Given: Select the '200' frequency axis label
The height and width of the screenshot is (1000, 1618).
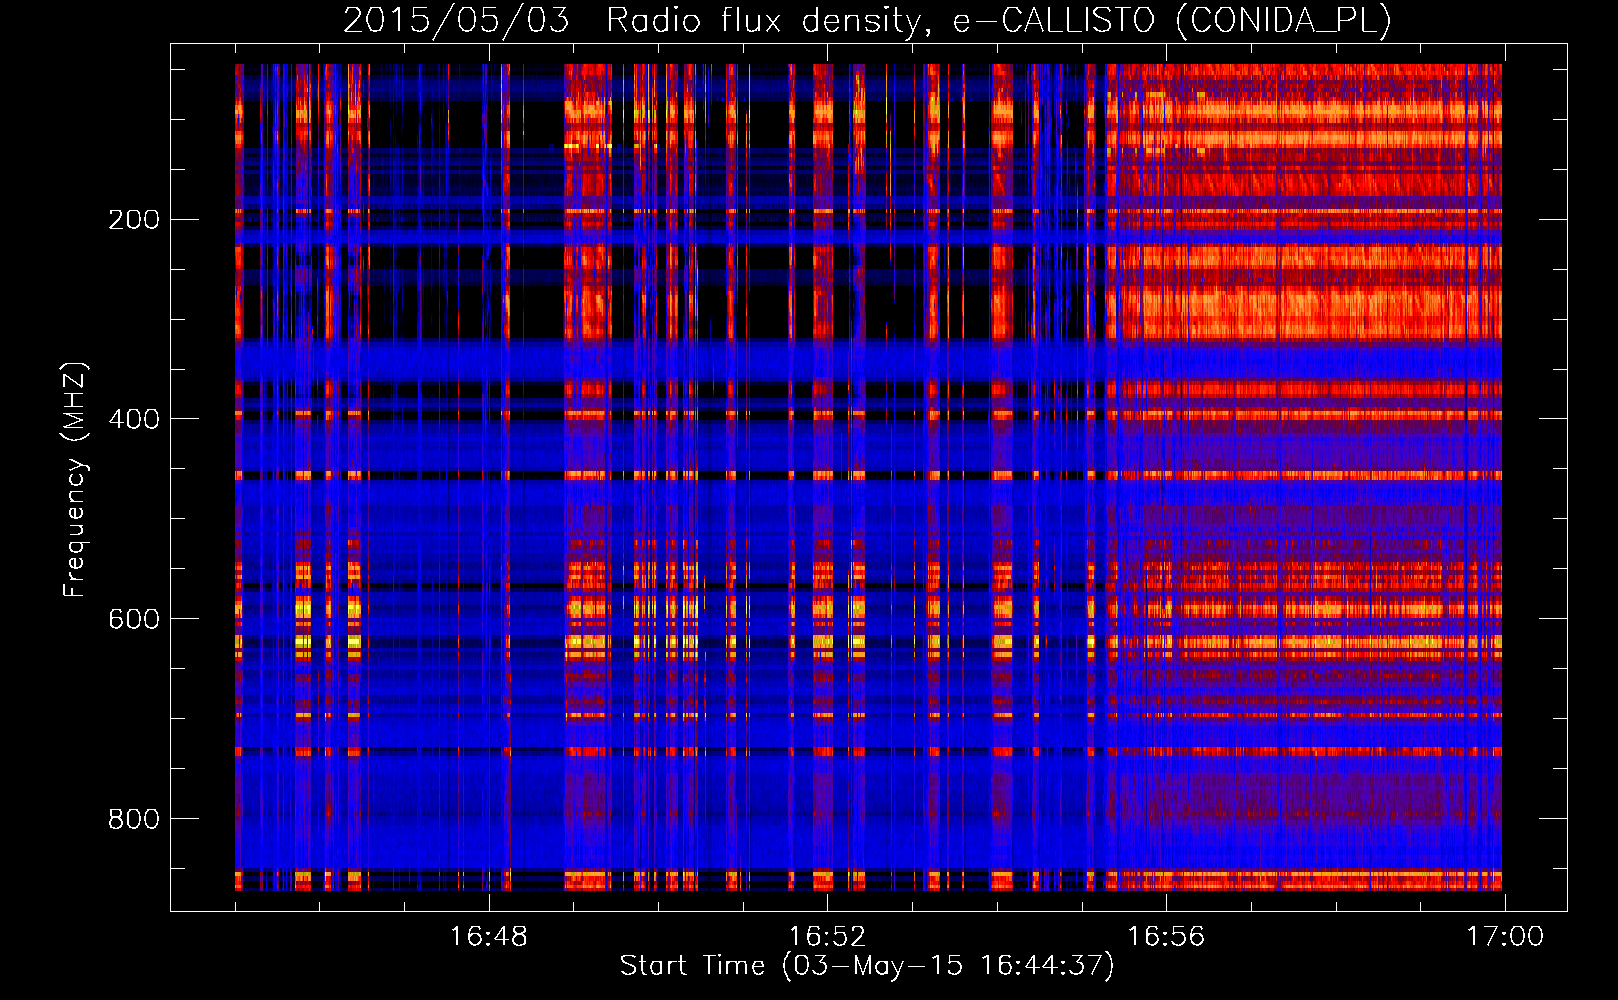Looking at the screenshot, I should coord(134,220).
